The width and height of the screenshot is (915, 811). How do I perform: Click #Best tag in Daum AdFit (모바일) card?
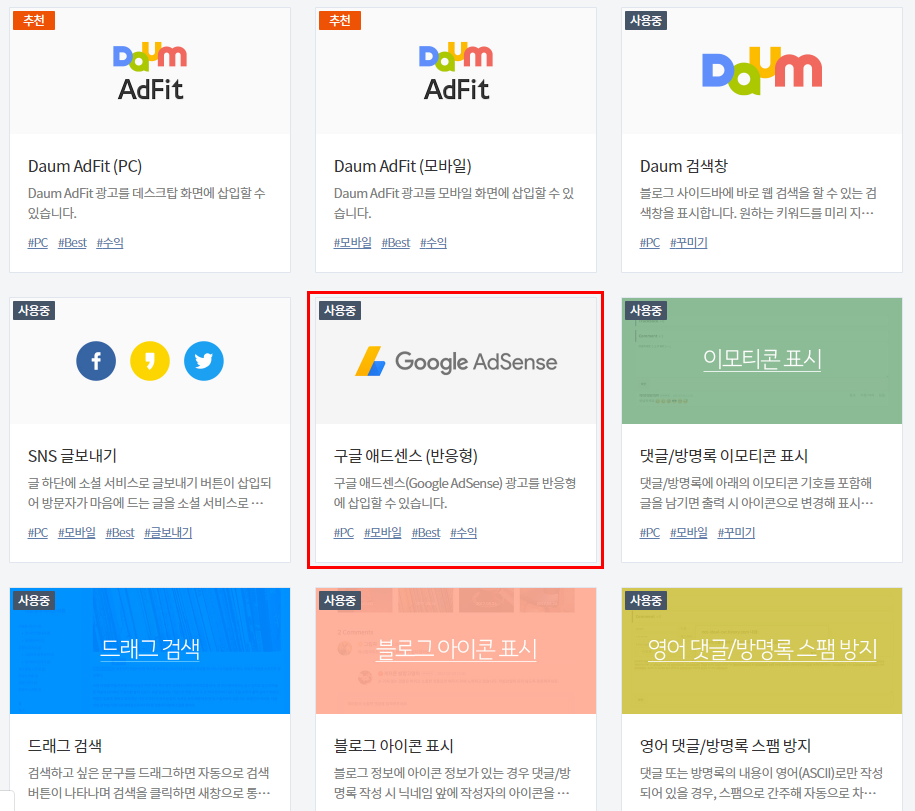pos(396,243)
